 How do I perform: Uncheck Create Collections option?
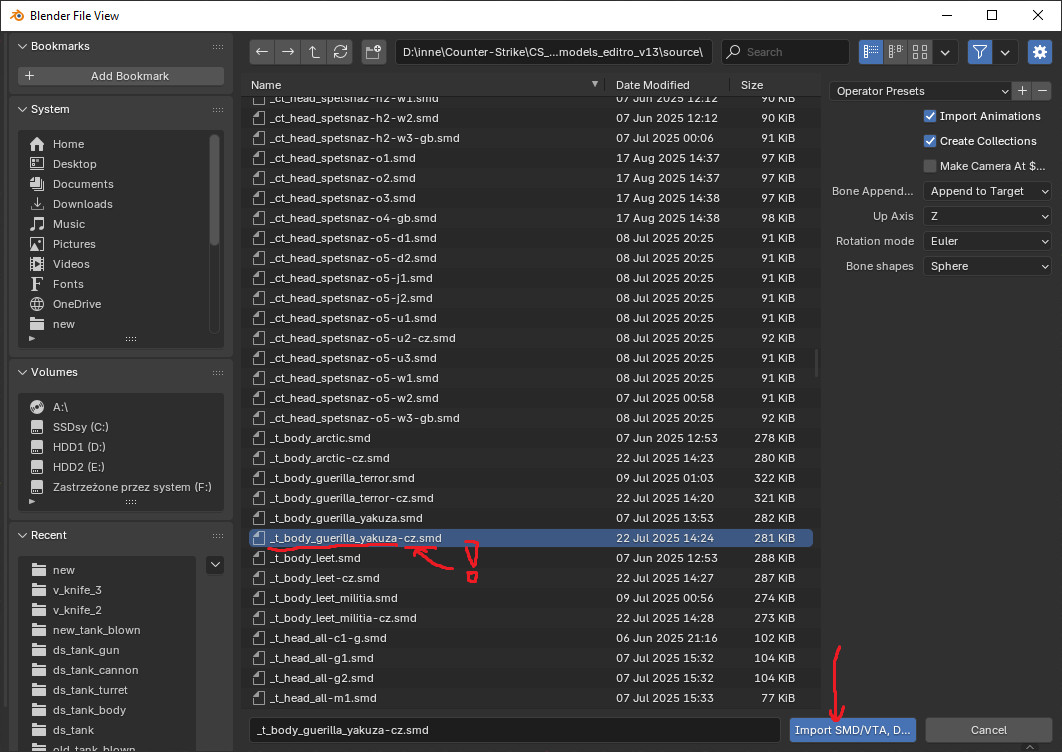coord(930,141)
